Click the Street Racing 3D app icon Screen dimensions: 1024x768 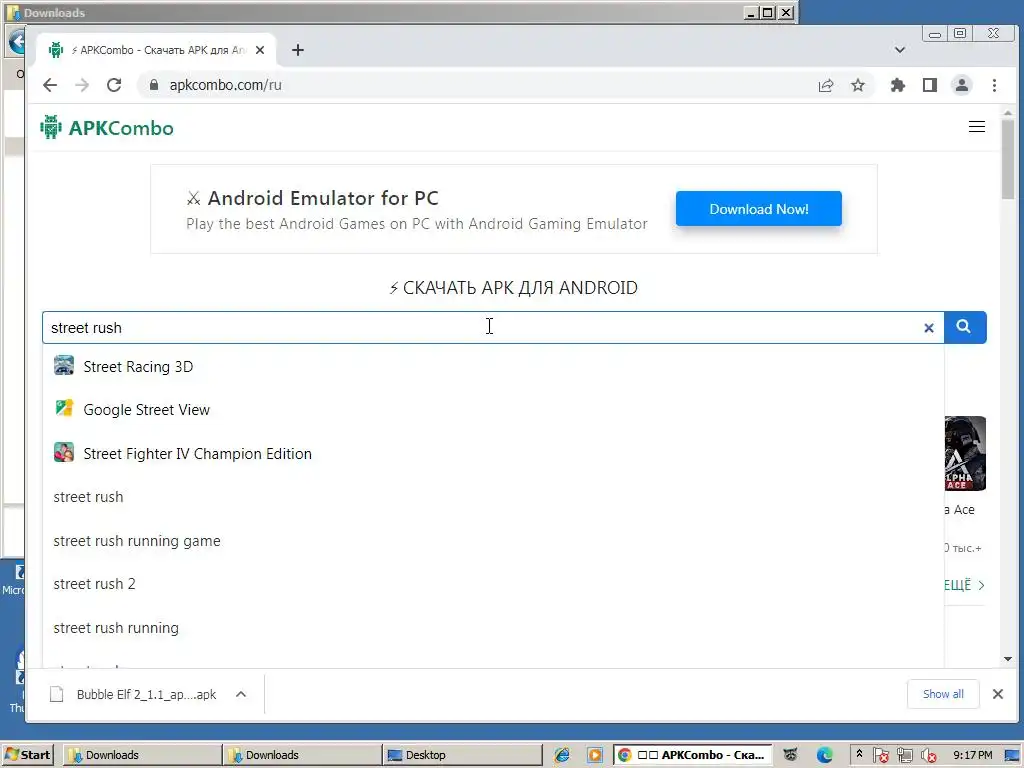[x=64, y=365]
